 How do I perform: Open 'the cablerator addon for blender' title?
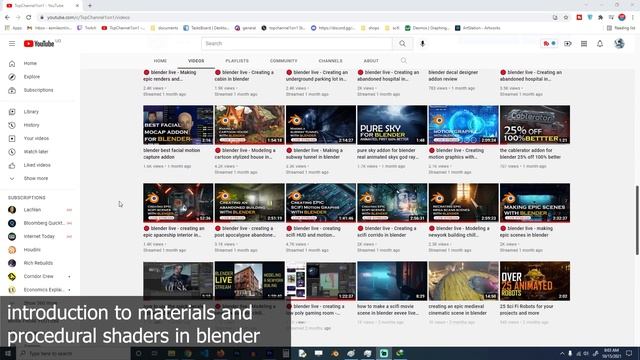click(530, 154)
